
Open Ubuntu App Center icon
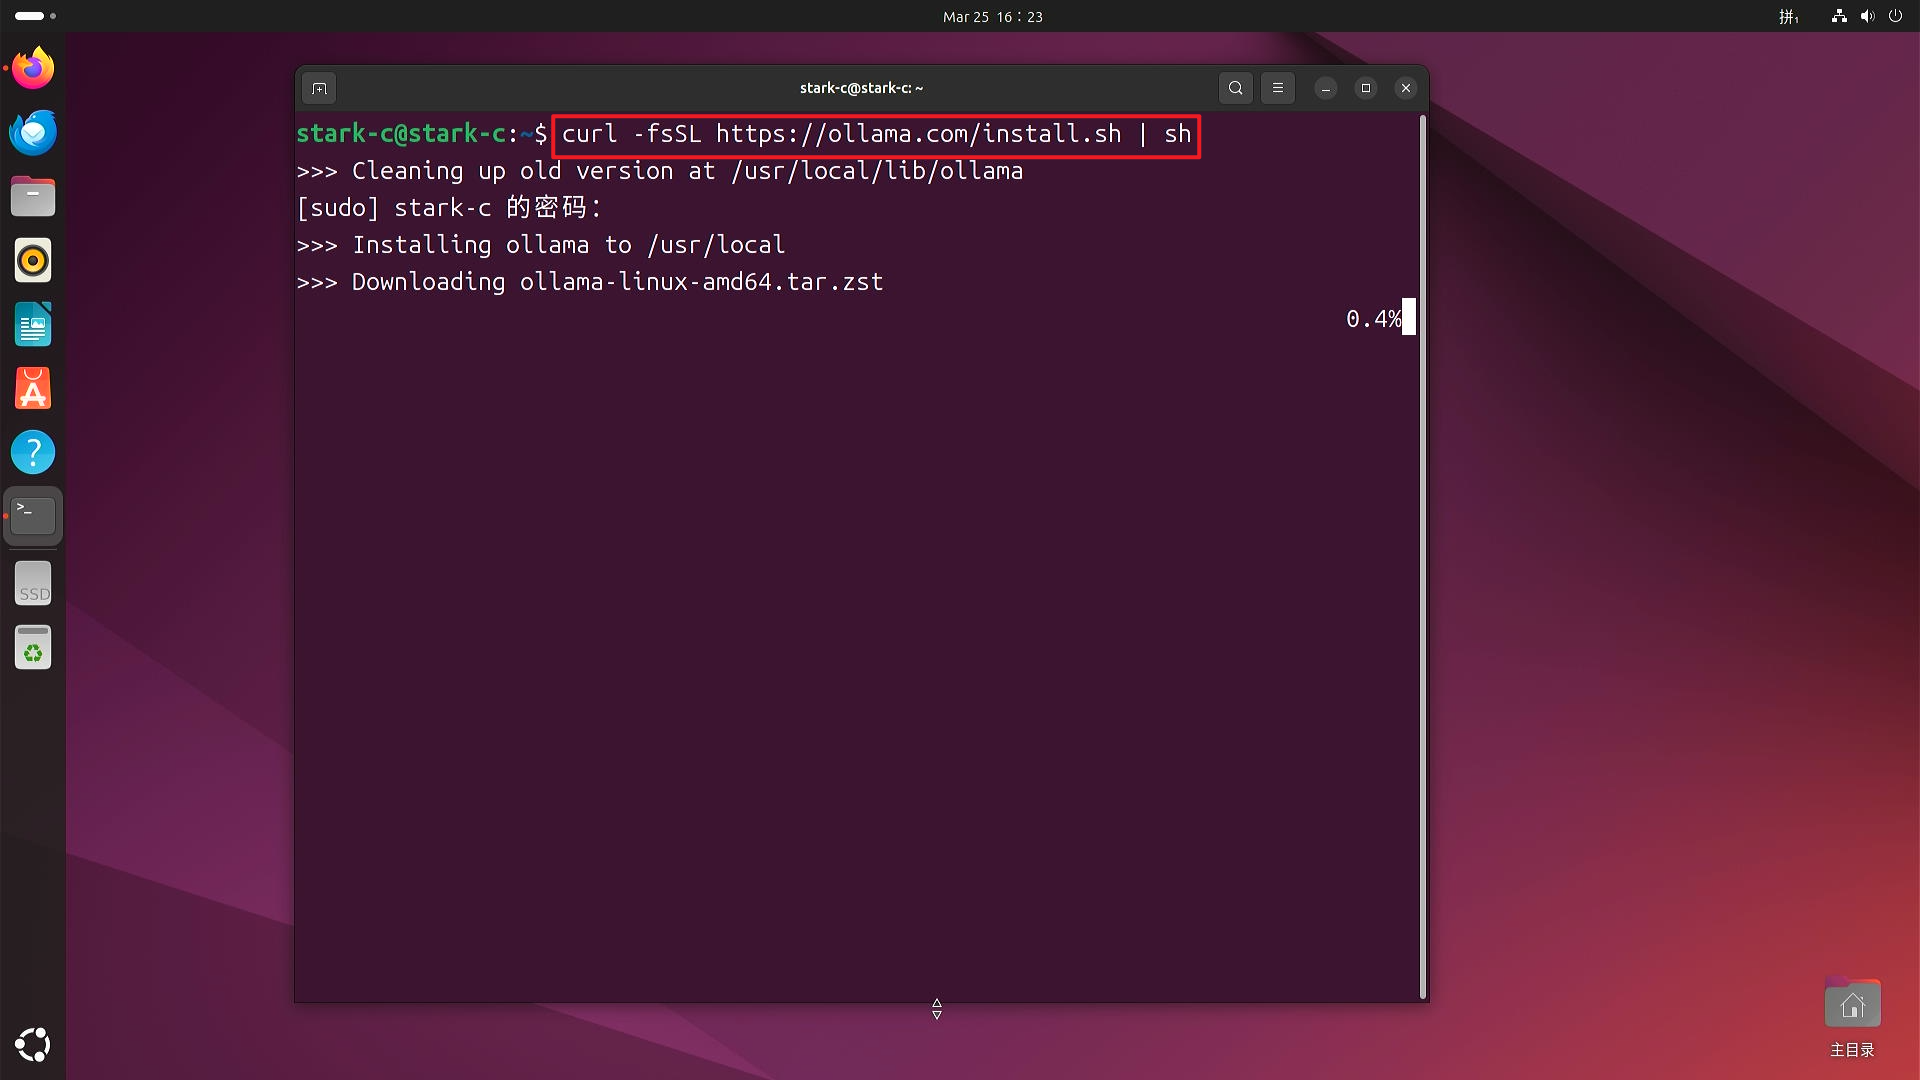point(33,389)
